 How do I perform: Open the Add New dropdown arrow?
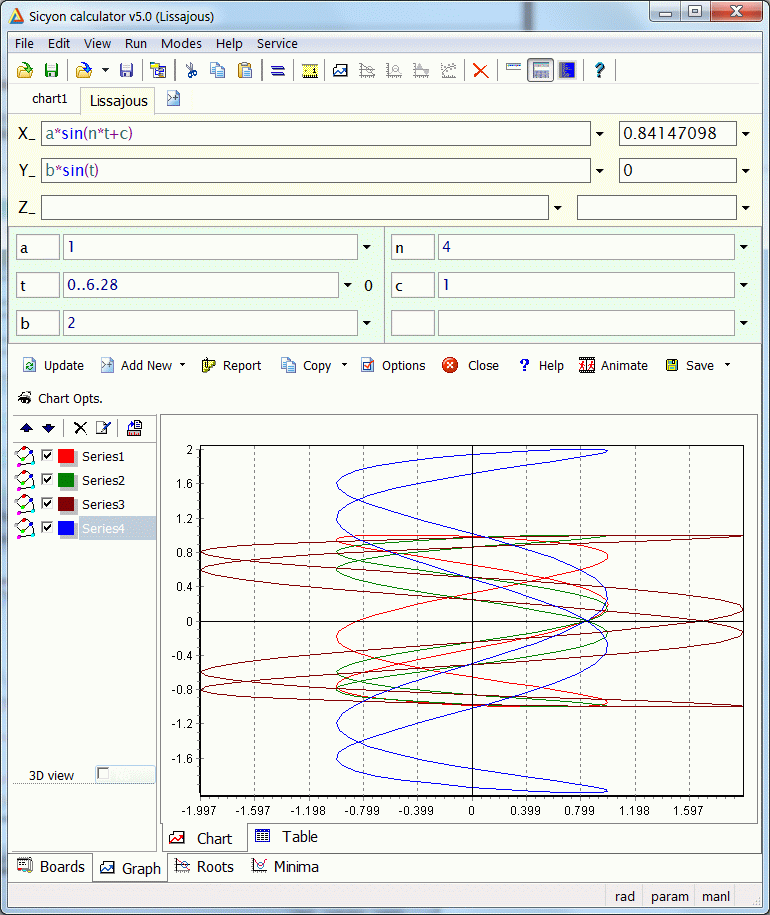pyautogui.click(x=183, y=365)
